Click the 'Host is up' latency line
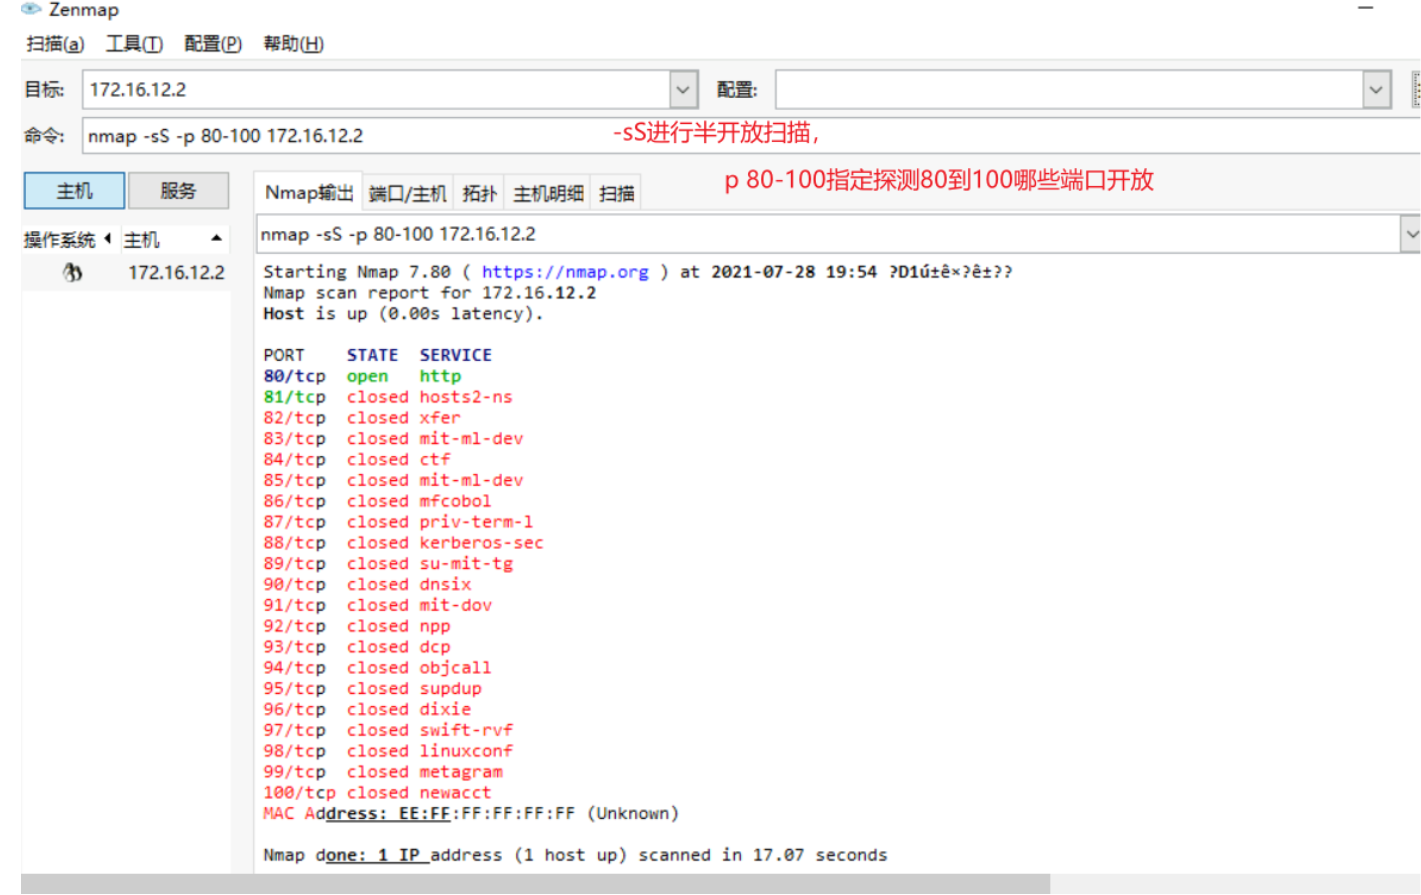The width and height of the screenshot is (1421, 895). click(x=403, y=314)
